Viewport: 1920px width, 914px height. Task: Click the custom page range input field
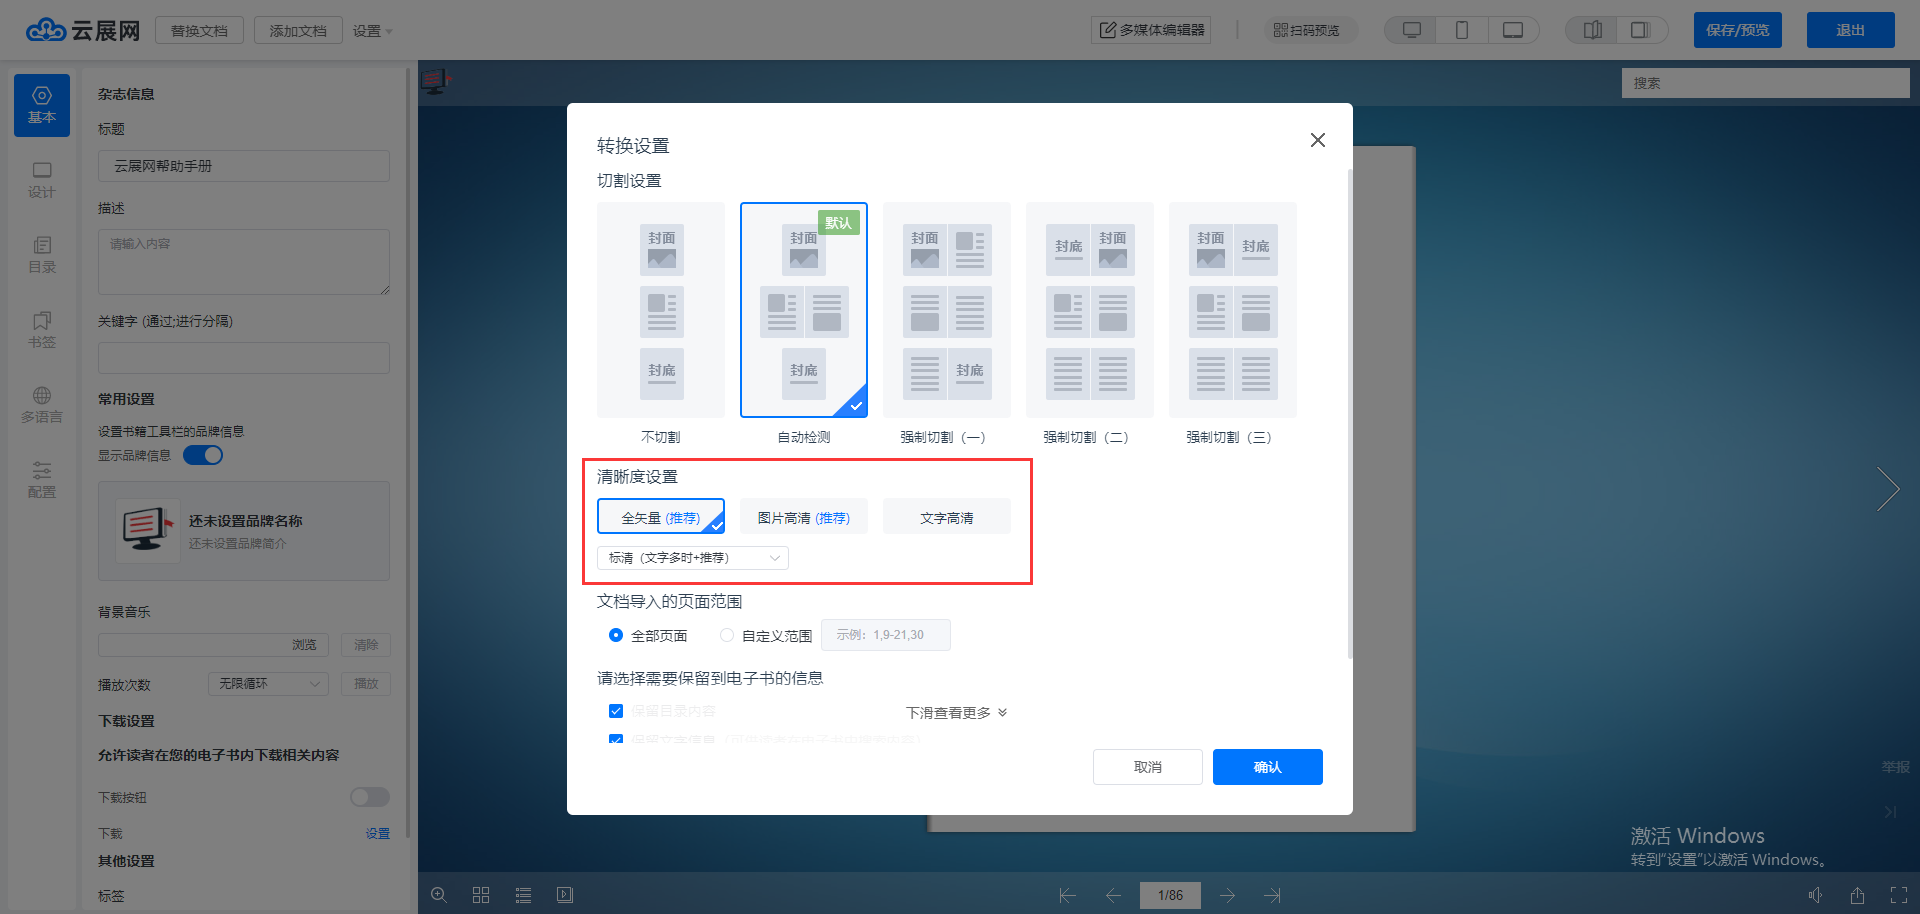click(x=885, y=635)
